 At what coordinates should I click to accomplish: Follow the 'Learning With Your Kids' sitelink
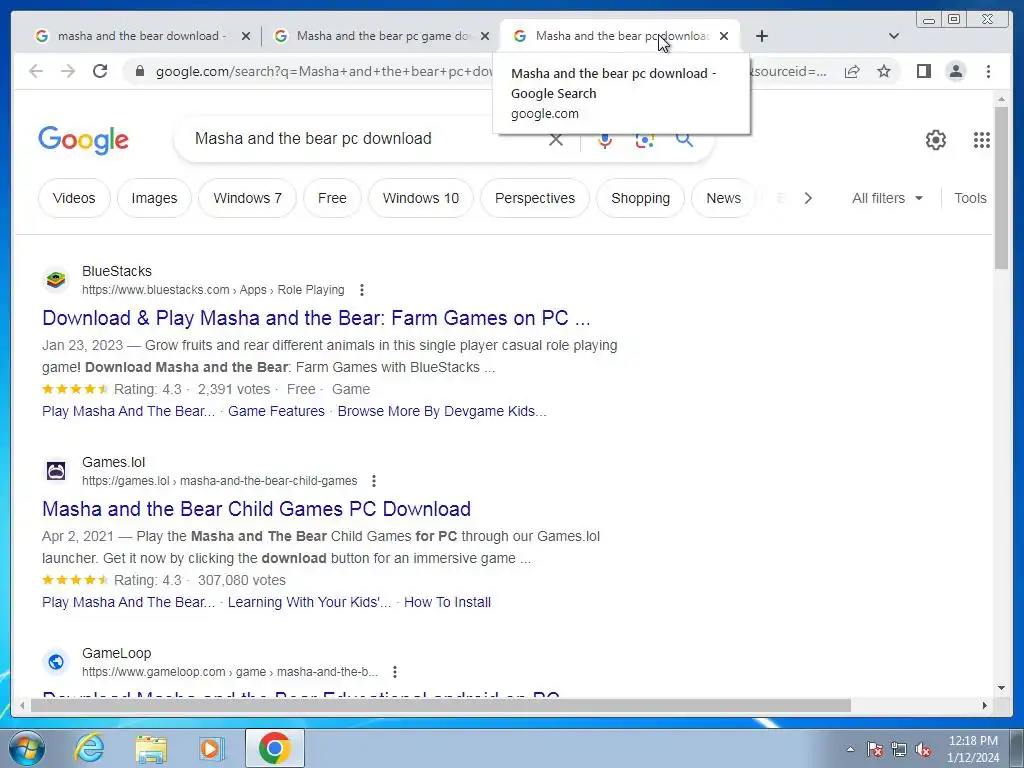click(310, 602)
